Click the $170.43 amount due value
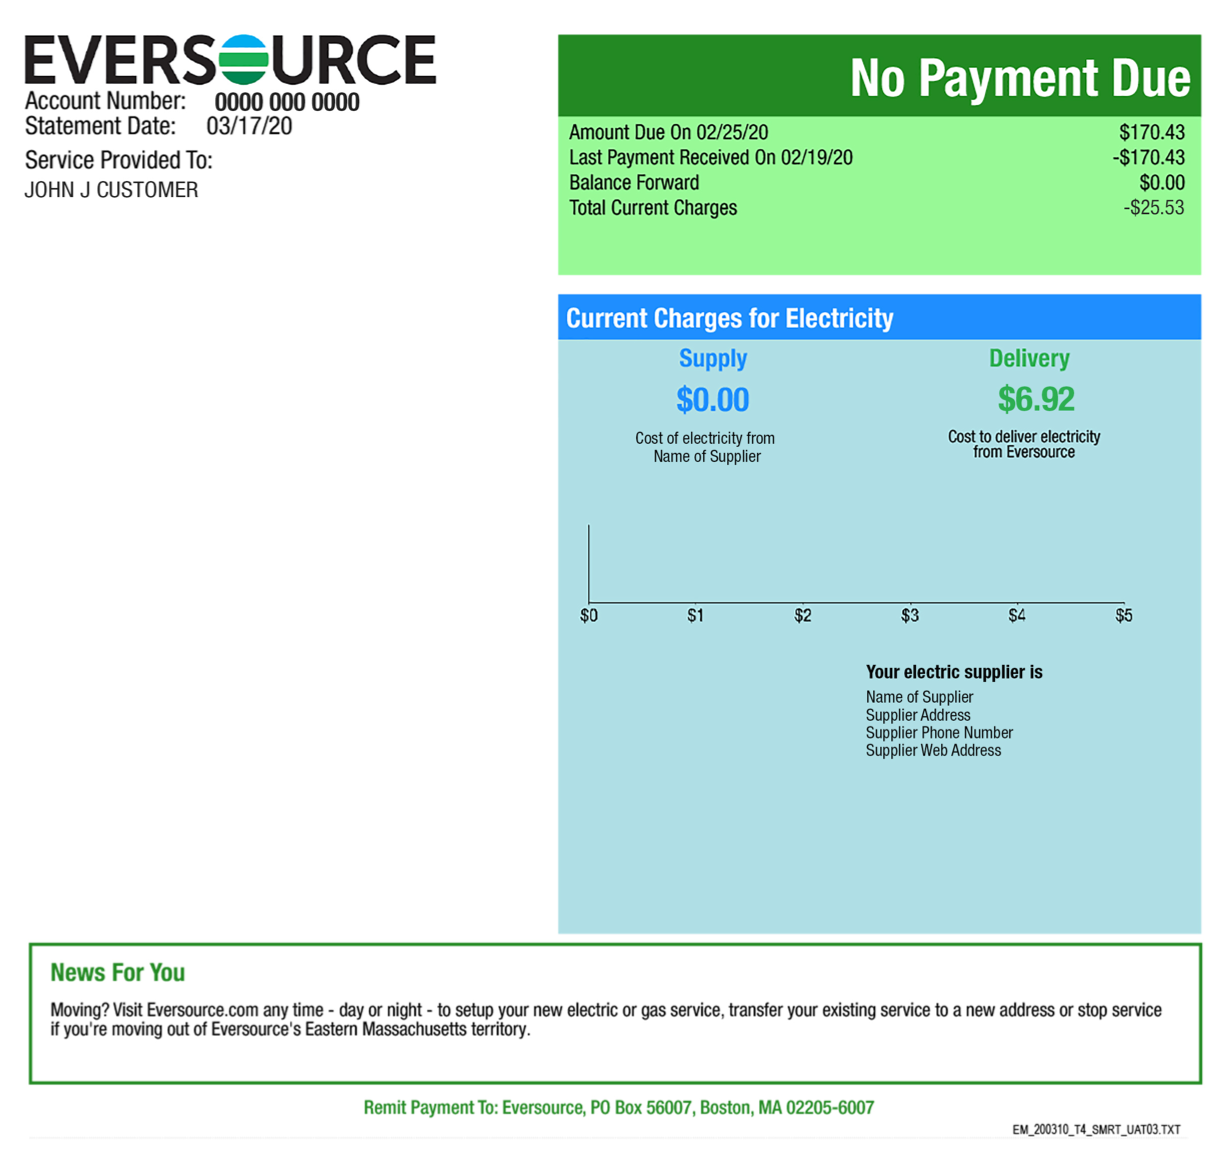The width and height of the screenshot is (1228, 1149). coord(1152,132)
